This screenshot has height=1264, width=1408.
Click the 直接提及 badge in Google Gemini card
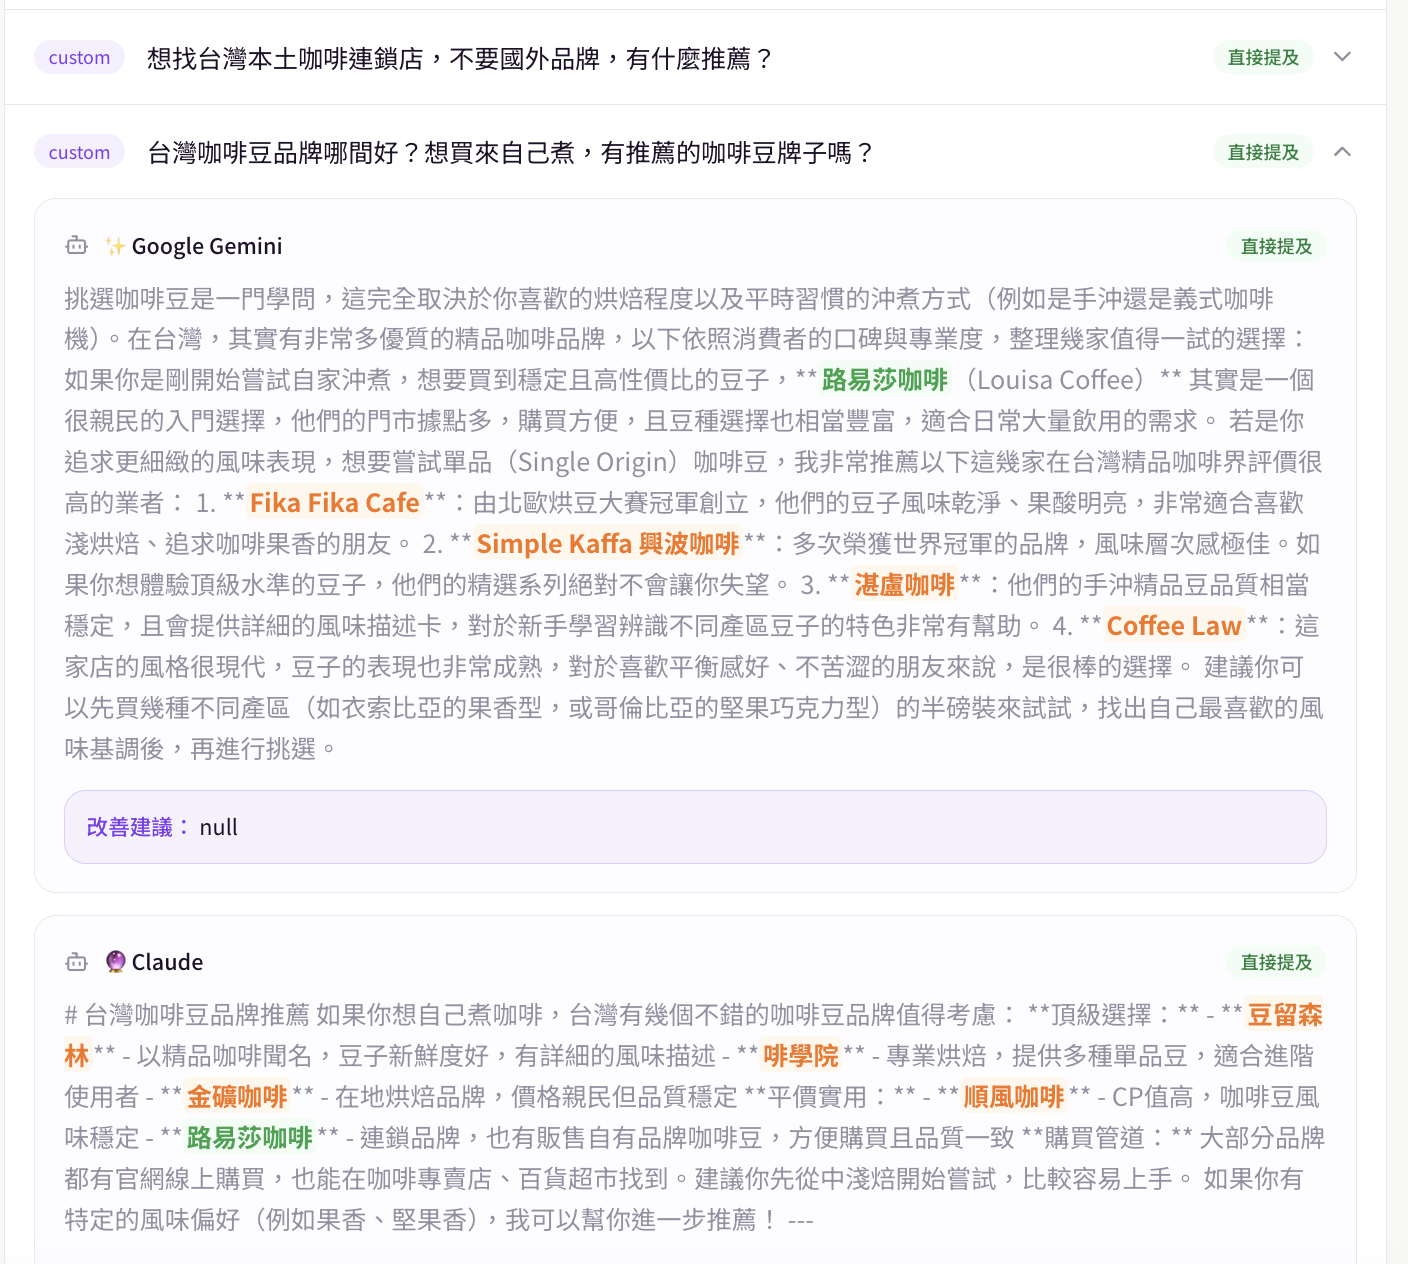coord(1276,246)
